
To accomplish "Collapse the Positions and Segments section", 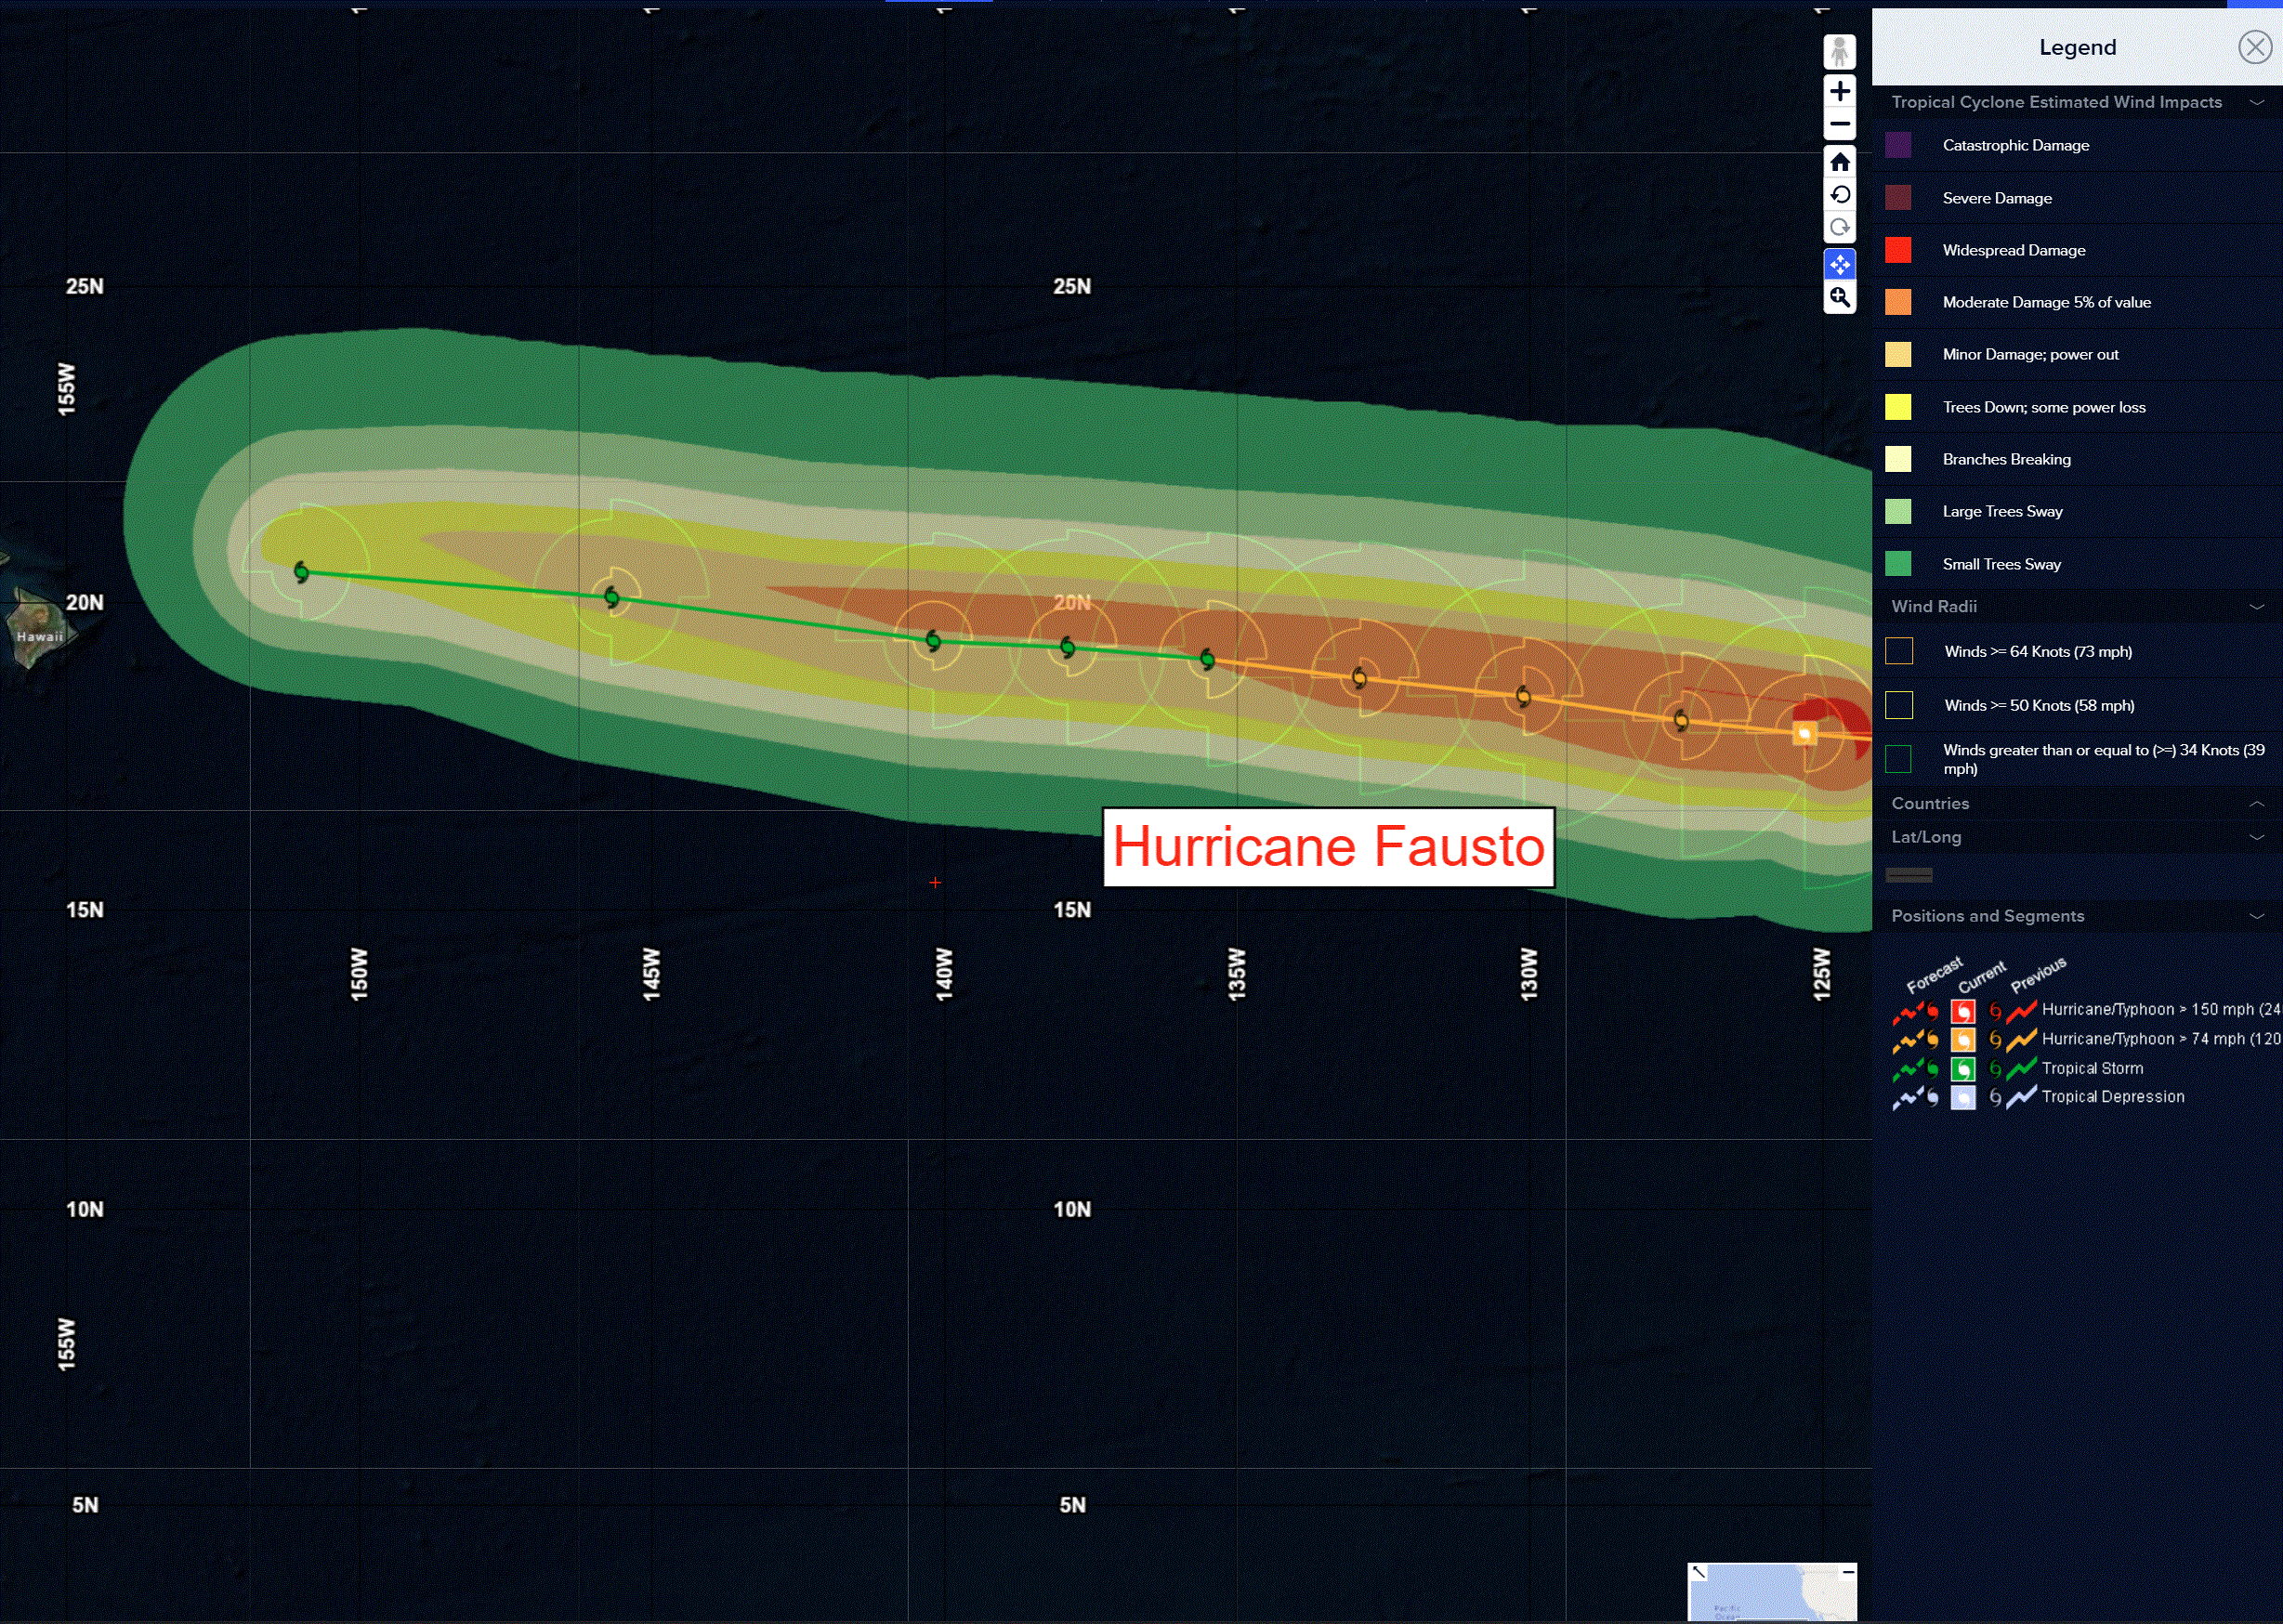I will pos(2256,916).
